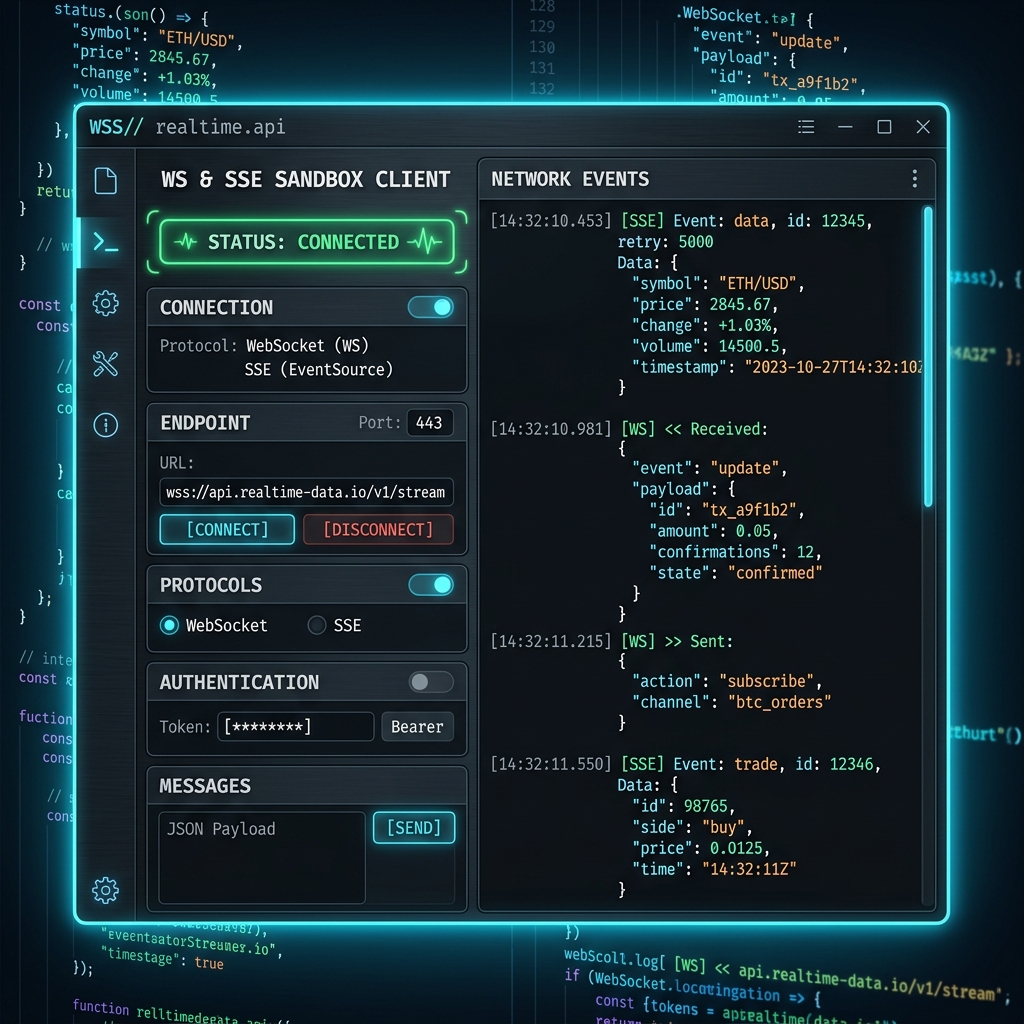The height and width of the screenshot is (1024, 1024).
Task: Click the 'confirmed' state value
Action: (775, 573)
